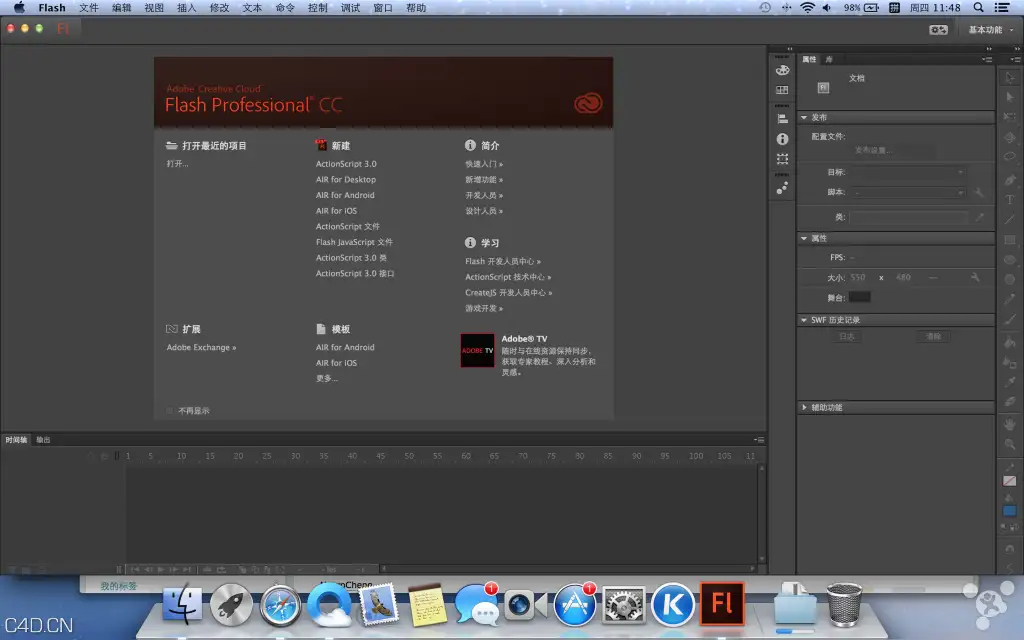This screenshot has height=640, width=1024.
Task: Click the 发布设置... button
Action: [873, 151]
